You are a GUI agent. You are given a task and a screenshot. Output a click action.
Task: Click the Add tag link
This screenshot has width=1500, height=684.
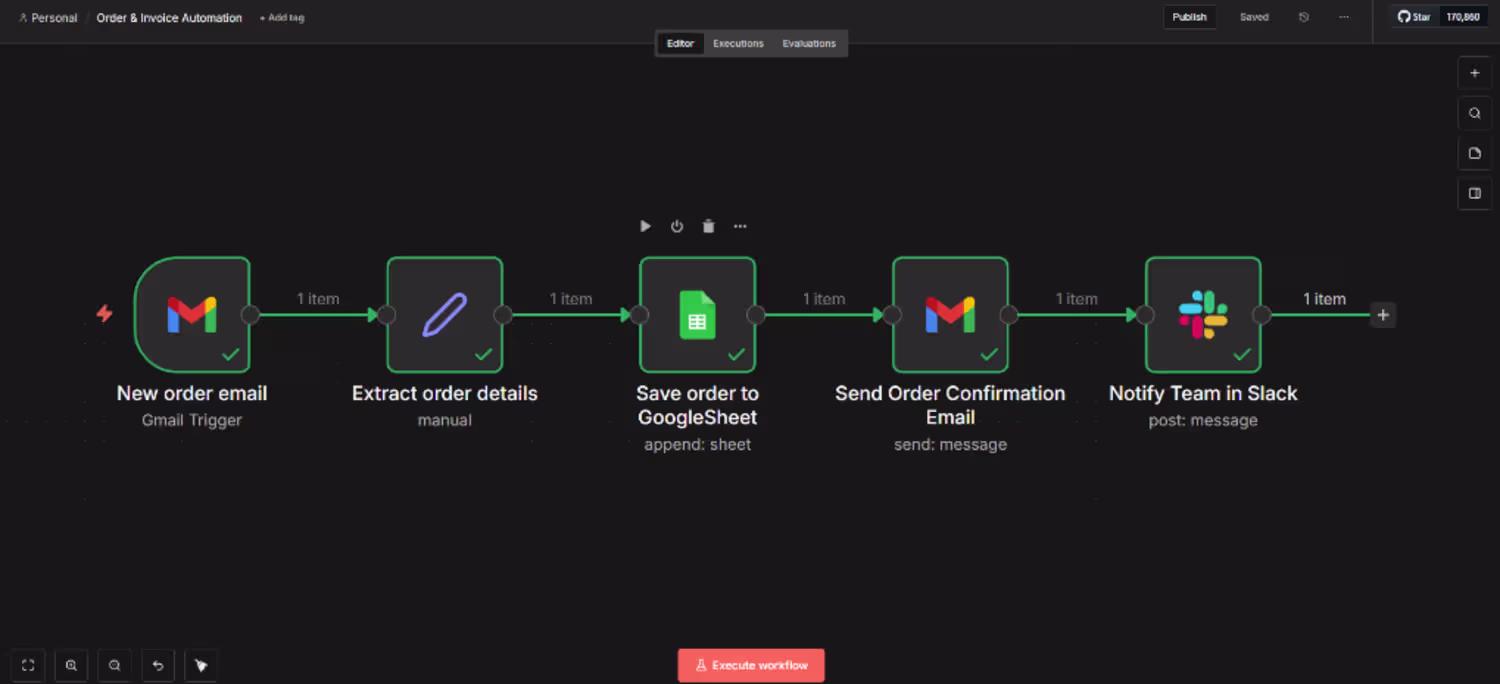pyautogui.click(x=281, y=18)
